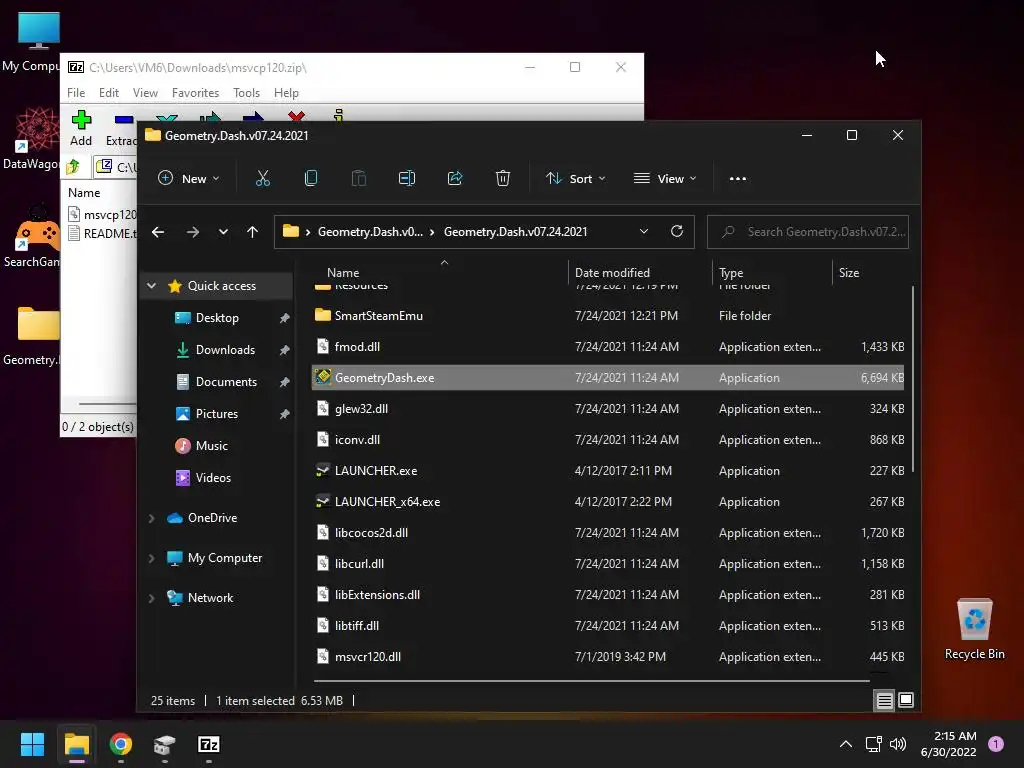Click the Search Geometry.Dash search box
This screenshot has width=1024, height=768.
click(808, 232)
